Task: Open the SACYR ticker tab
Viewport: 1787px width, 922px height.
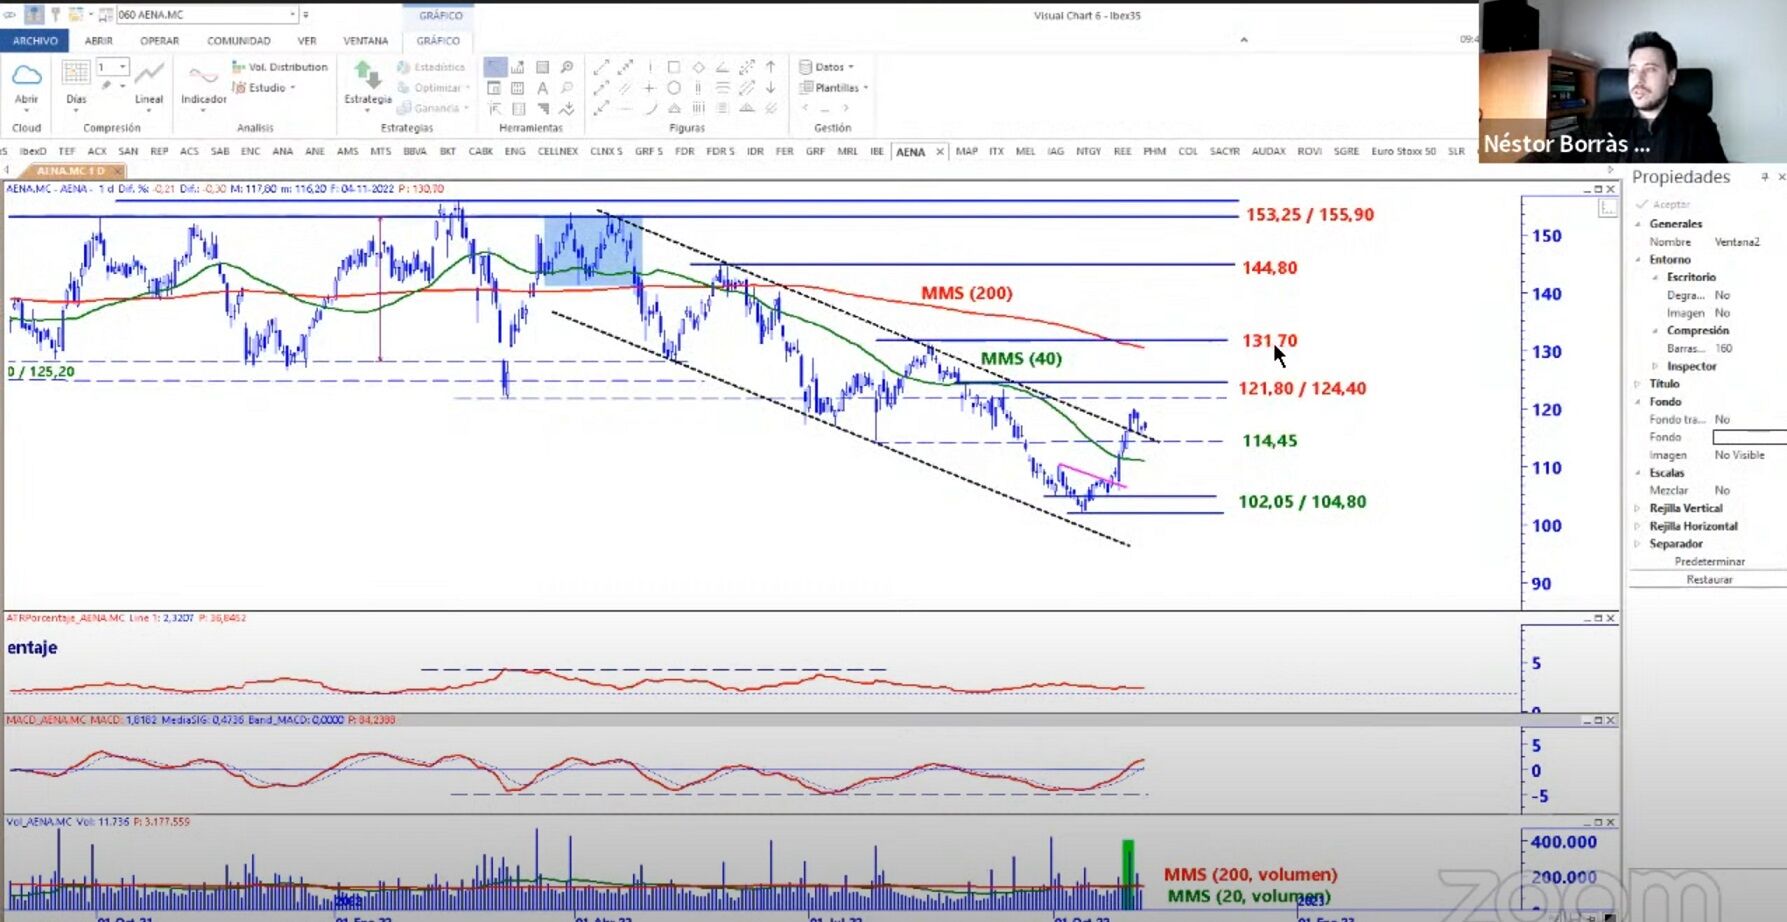Action: (x=1225, y=152)
